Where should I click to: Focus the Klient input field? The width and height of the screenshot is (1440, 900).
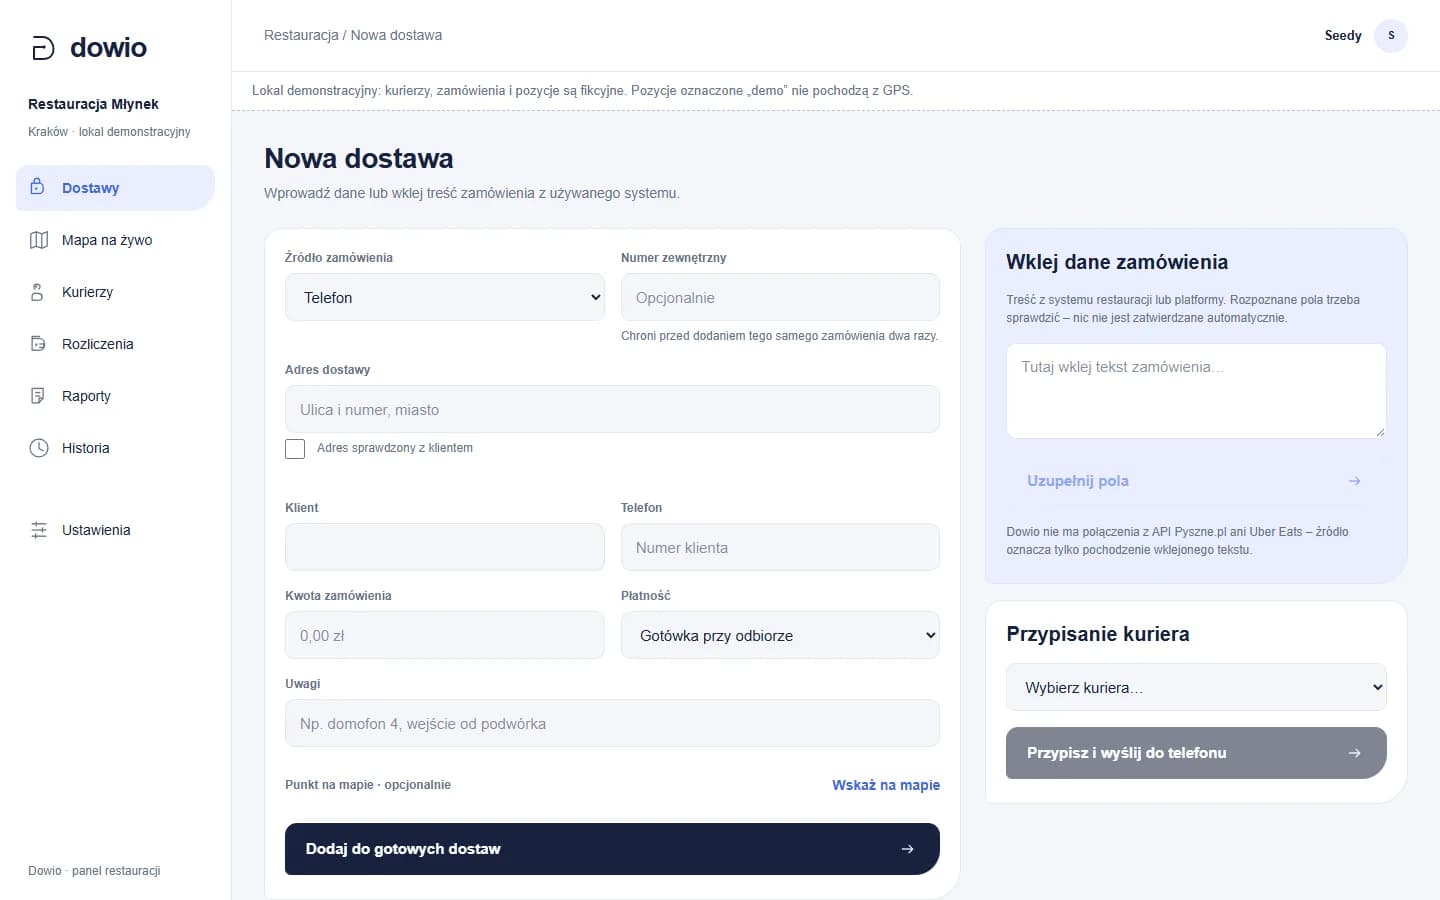click(445, 547)
